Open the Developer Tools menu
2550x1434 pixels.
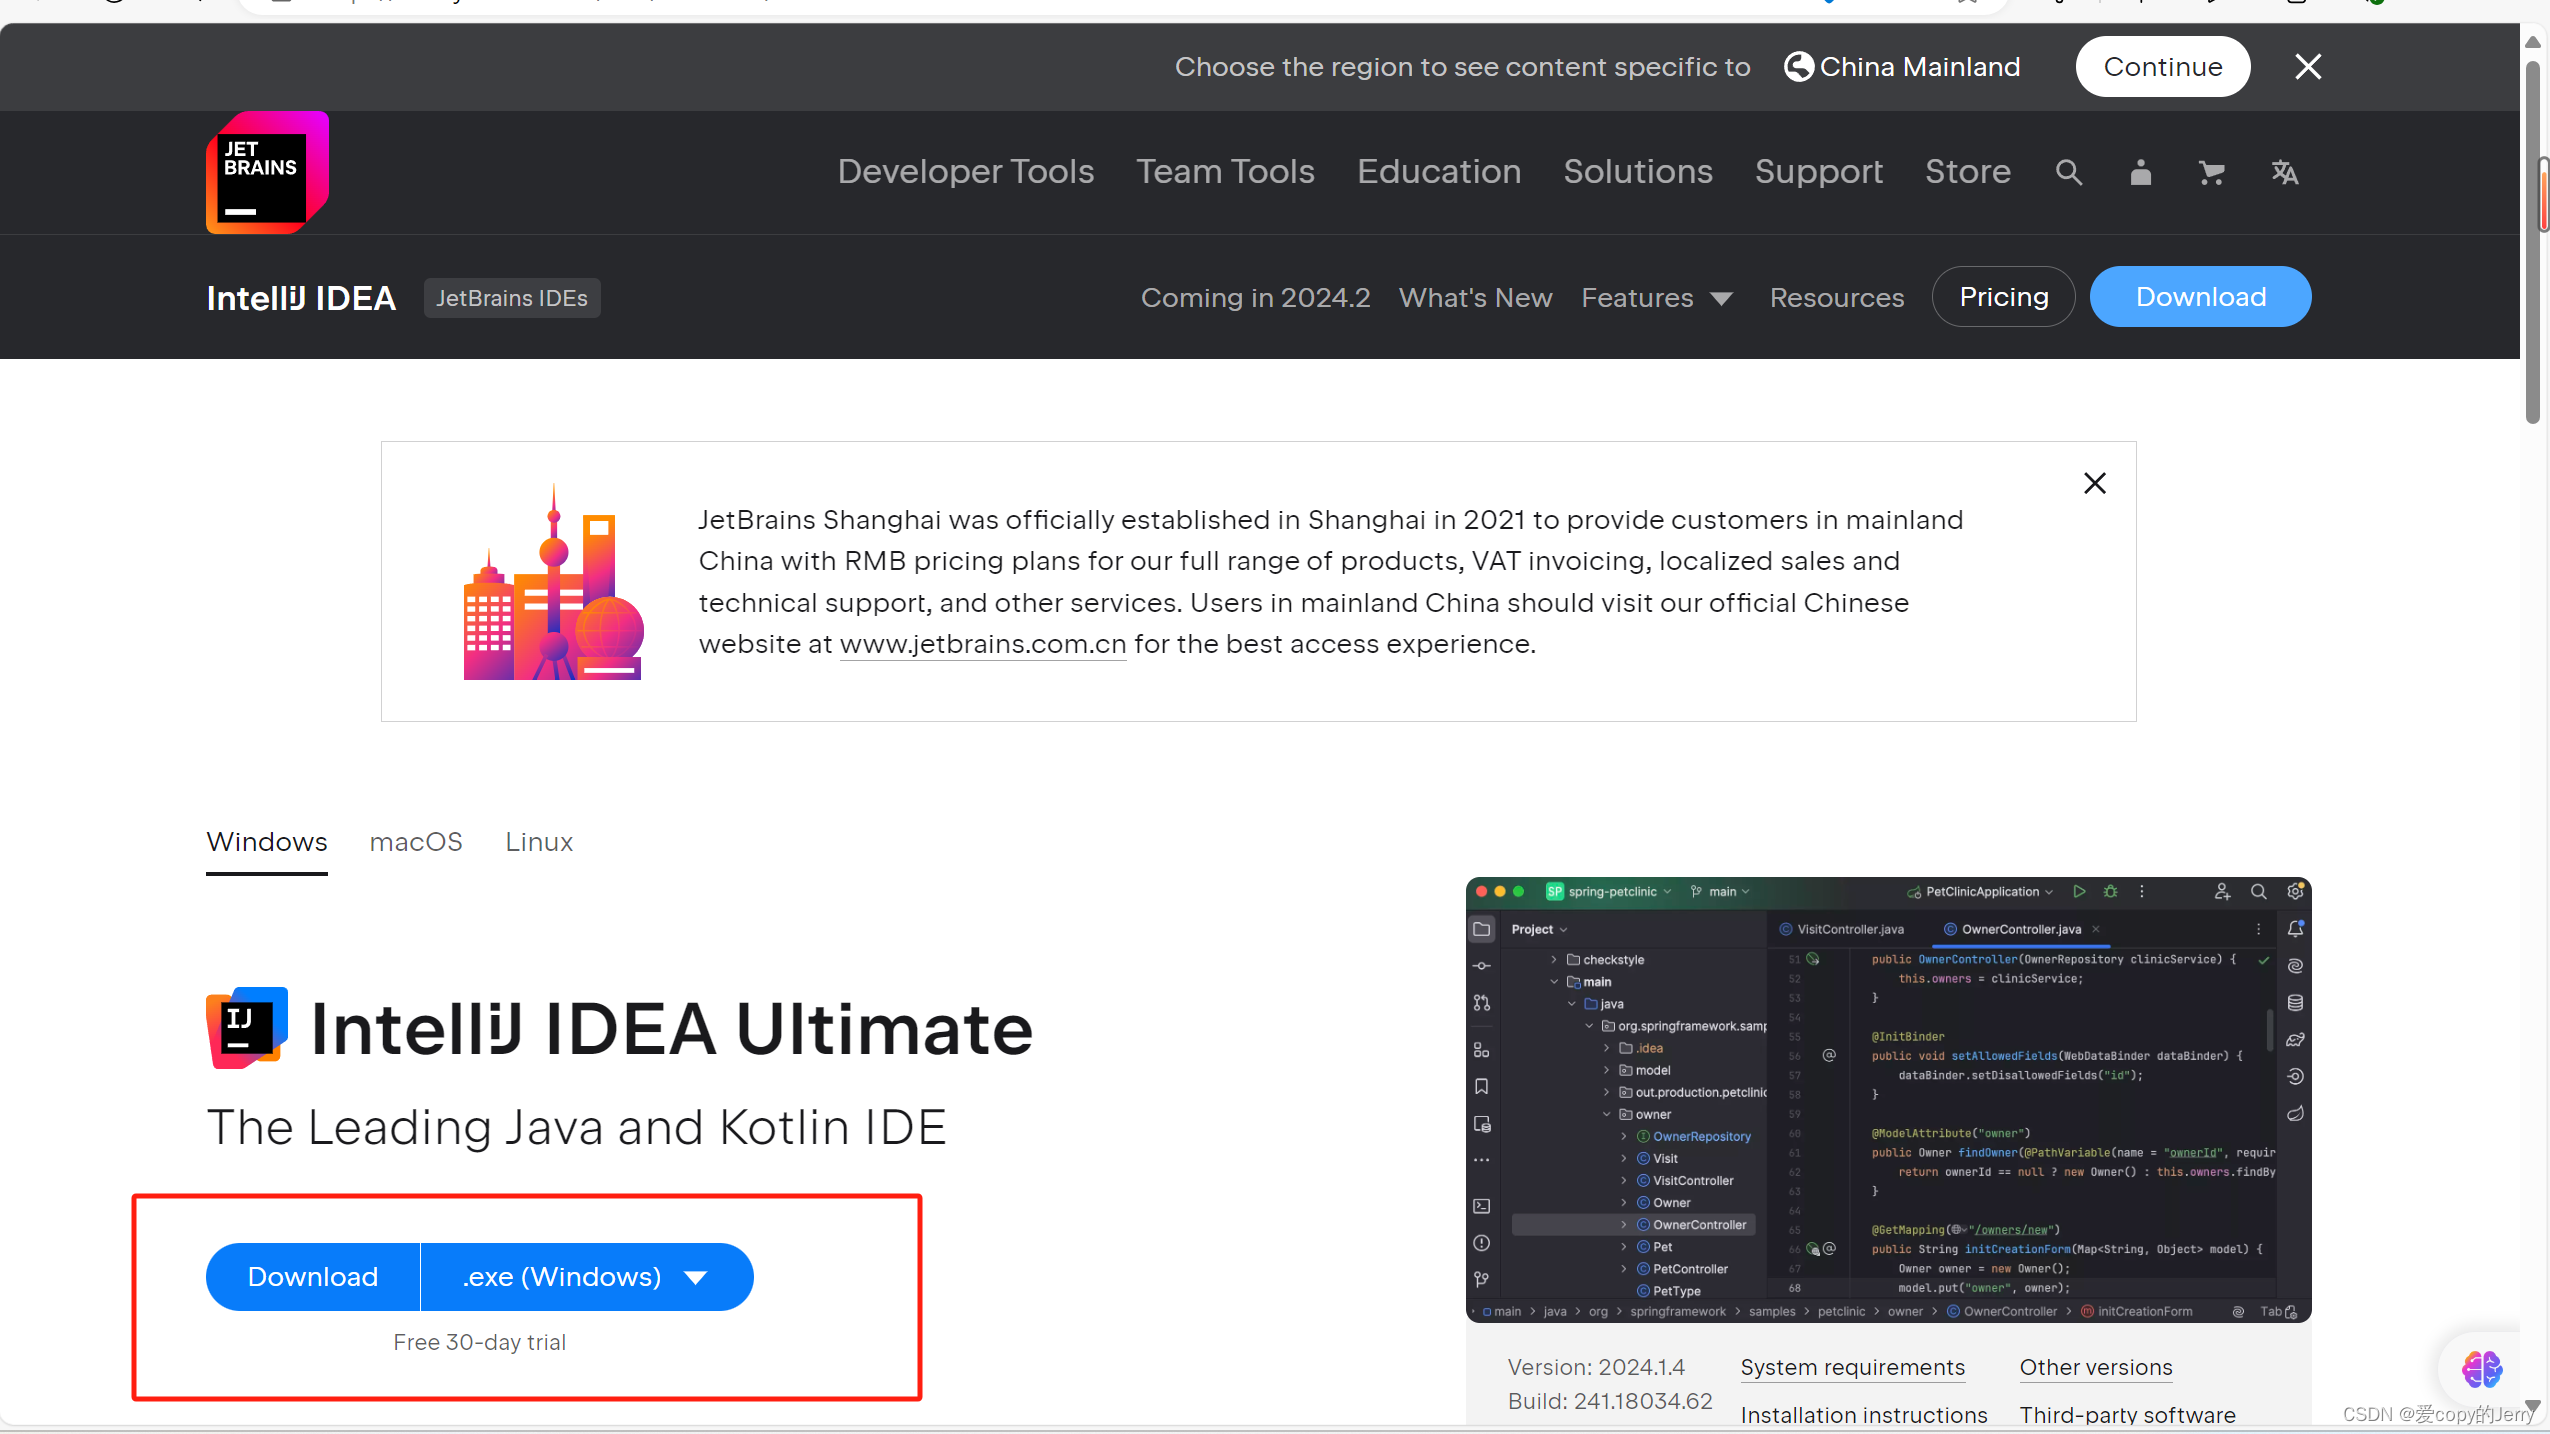pyautogui.click(x=965, y=171)
